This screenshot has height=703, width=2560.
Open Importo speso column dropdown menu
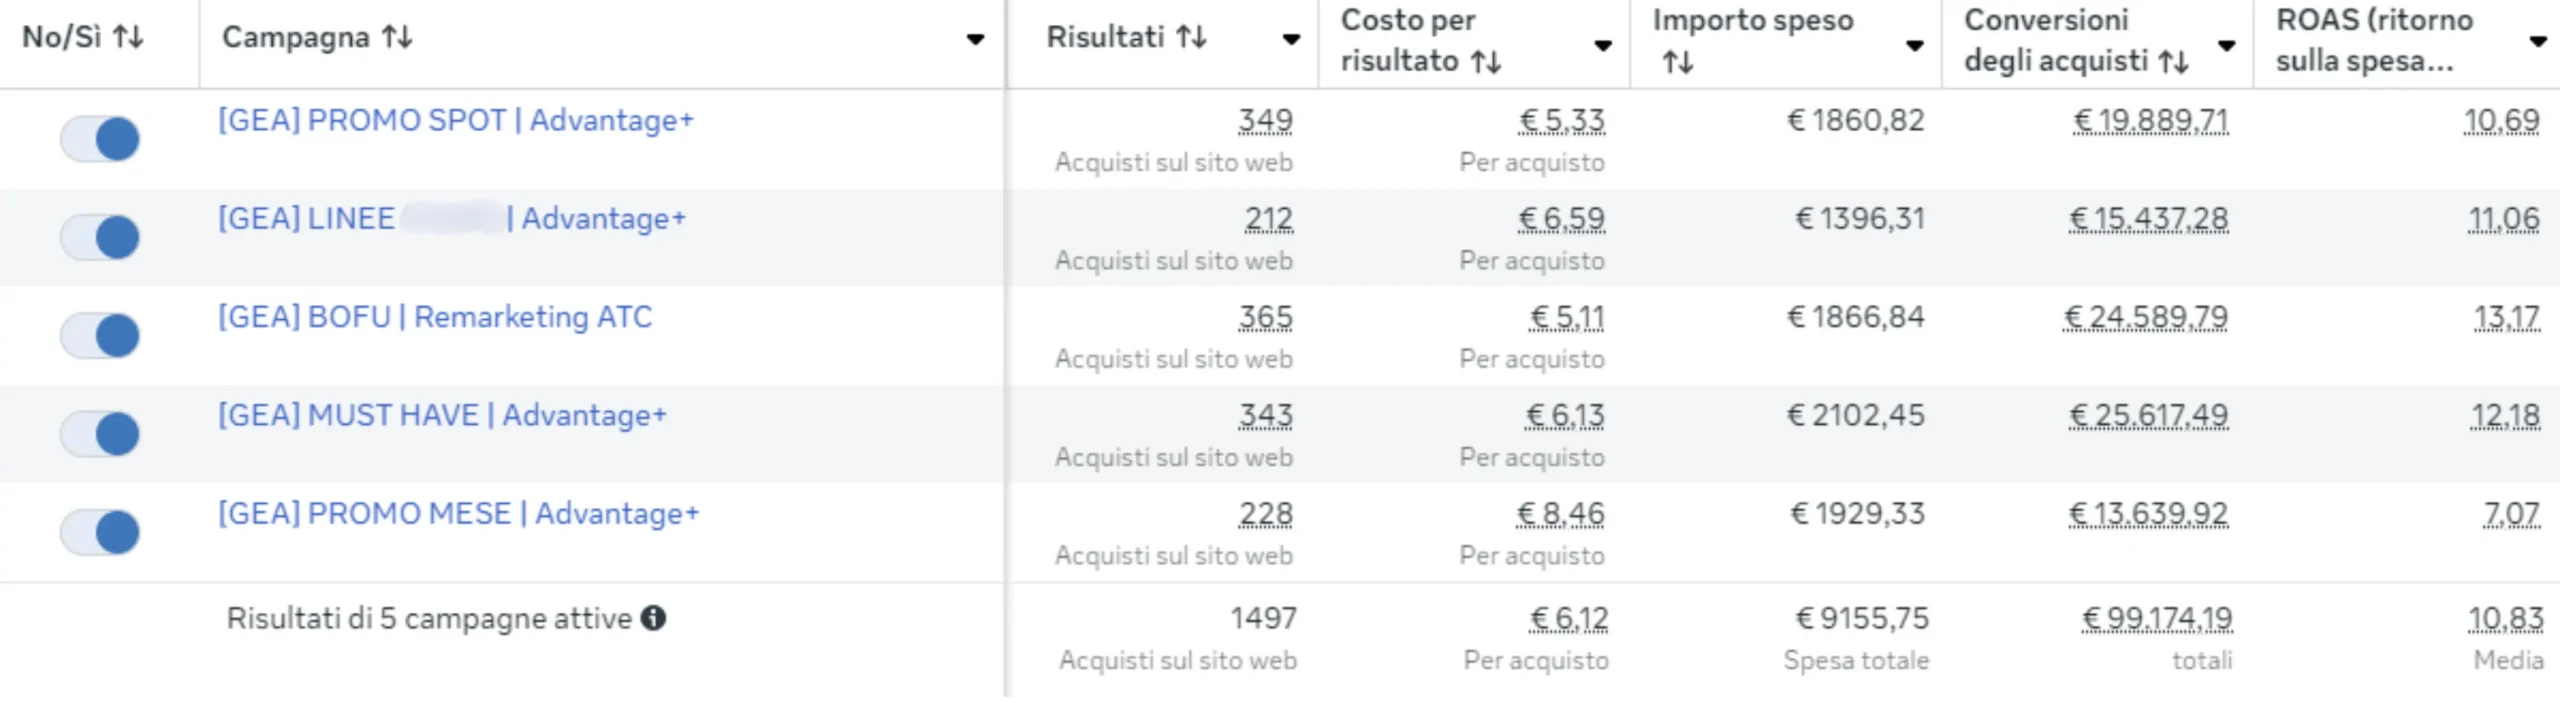pyautogui.click(x=1915, y=45)
